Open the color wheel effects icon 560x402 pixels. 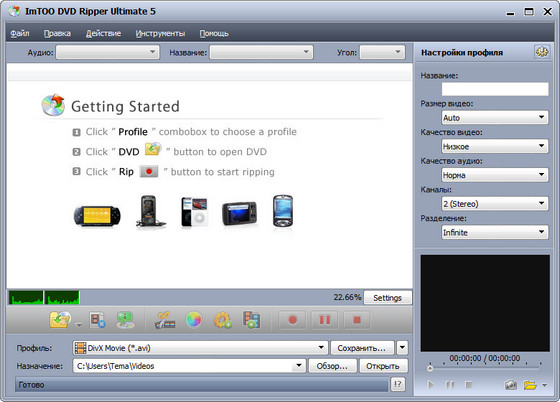point(194,320)
